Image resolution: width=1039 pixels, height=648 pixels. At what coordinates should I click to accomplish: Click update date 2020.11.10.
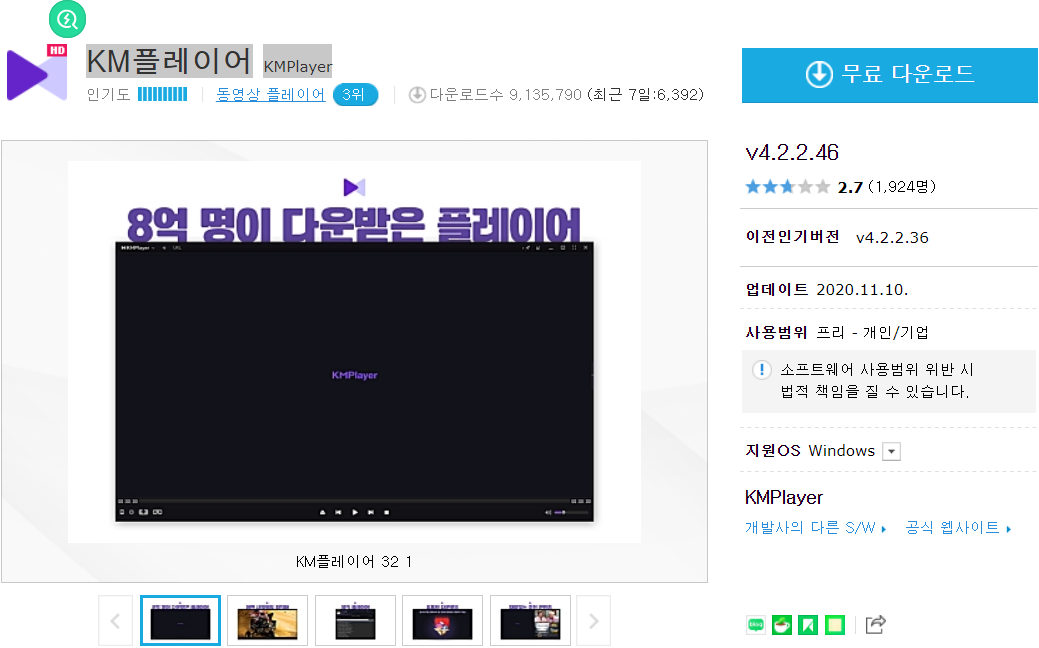click(862, 290)
